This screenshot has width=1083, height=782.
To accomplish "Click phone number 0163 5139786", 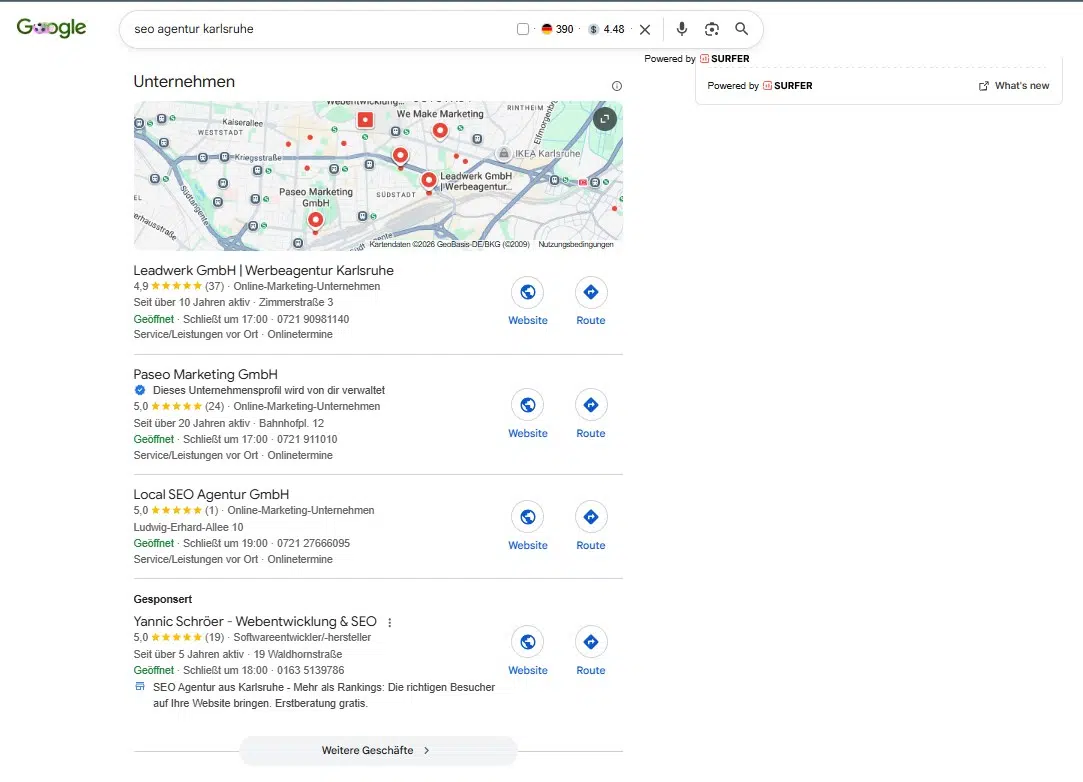I will pos(310,670).
